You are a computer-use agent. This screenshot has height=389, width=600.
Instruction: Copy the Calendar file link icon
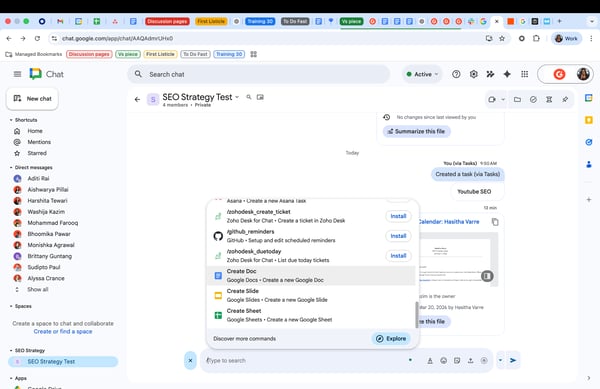click(x=495, y=222)
